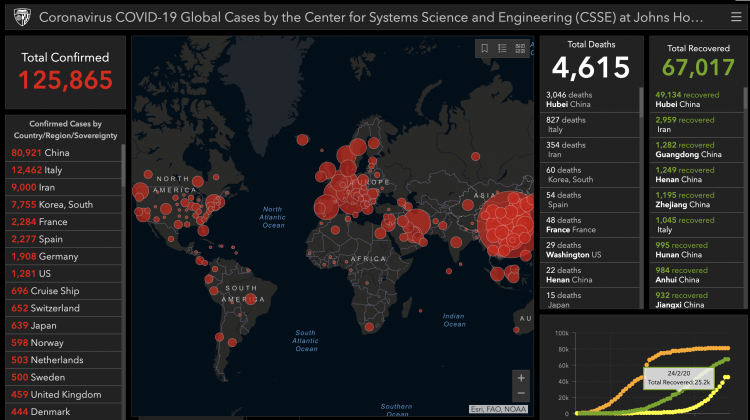Select Guangdong China recovered entry
Viewport: 750px width, 420px height.
(690, 150)
